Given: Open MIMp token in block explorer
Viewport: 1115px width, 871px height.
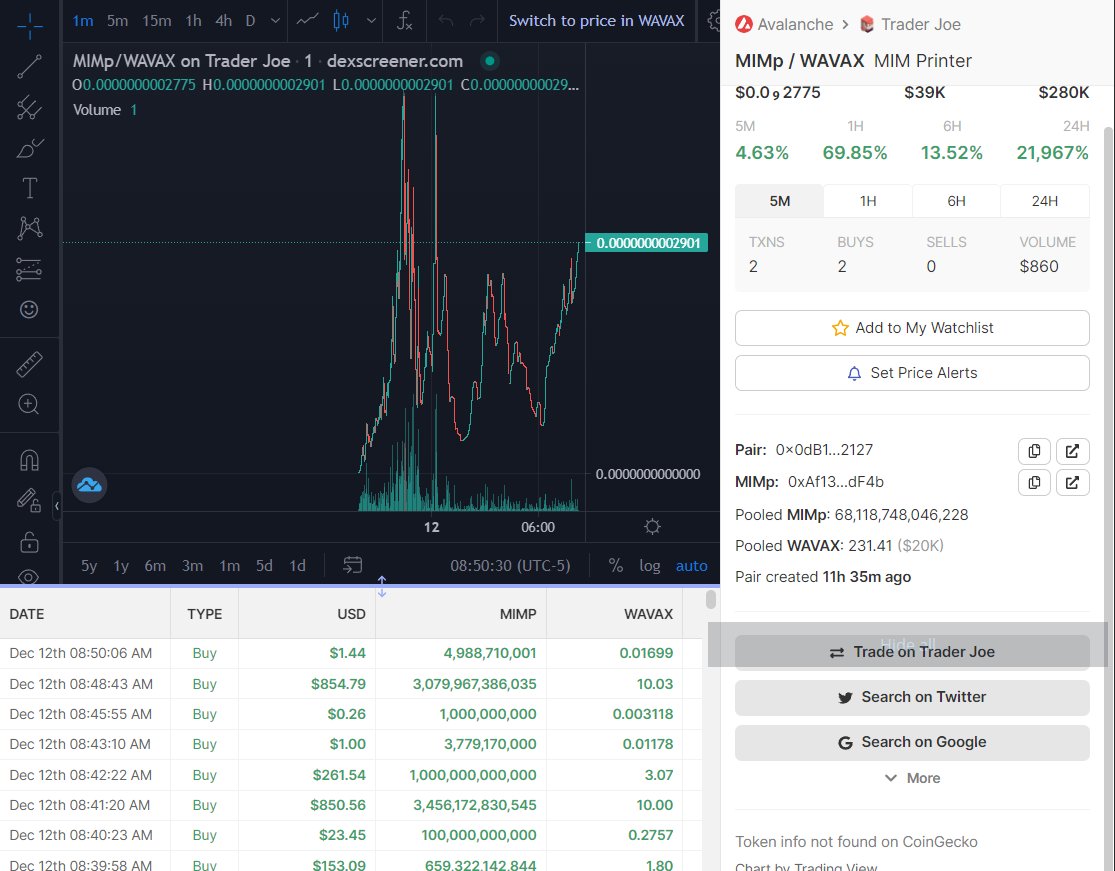Looking at the screenshot, I should point(1072,483).
